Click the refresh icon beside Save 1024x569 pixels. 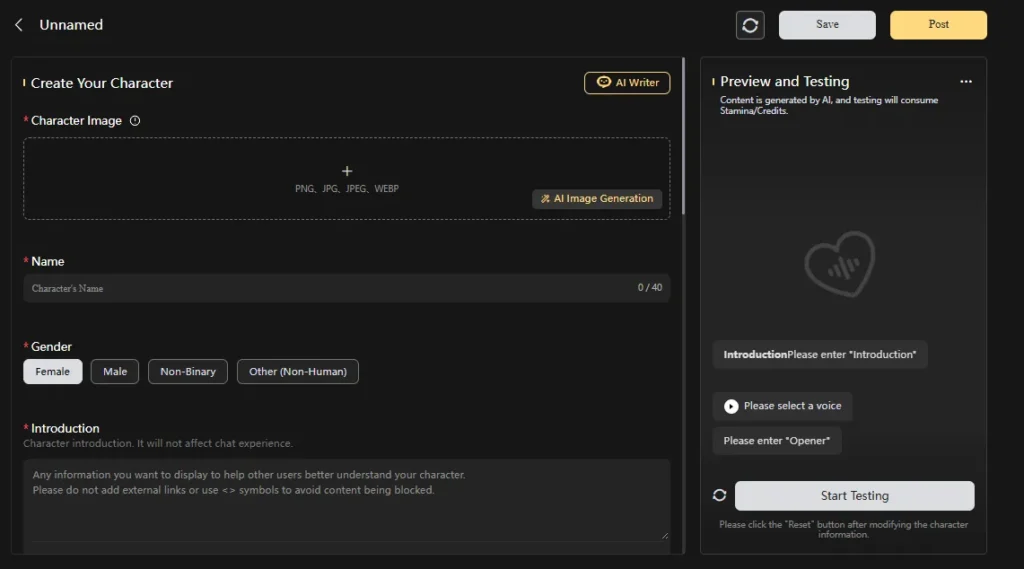point(750,25)
